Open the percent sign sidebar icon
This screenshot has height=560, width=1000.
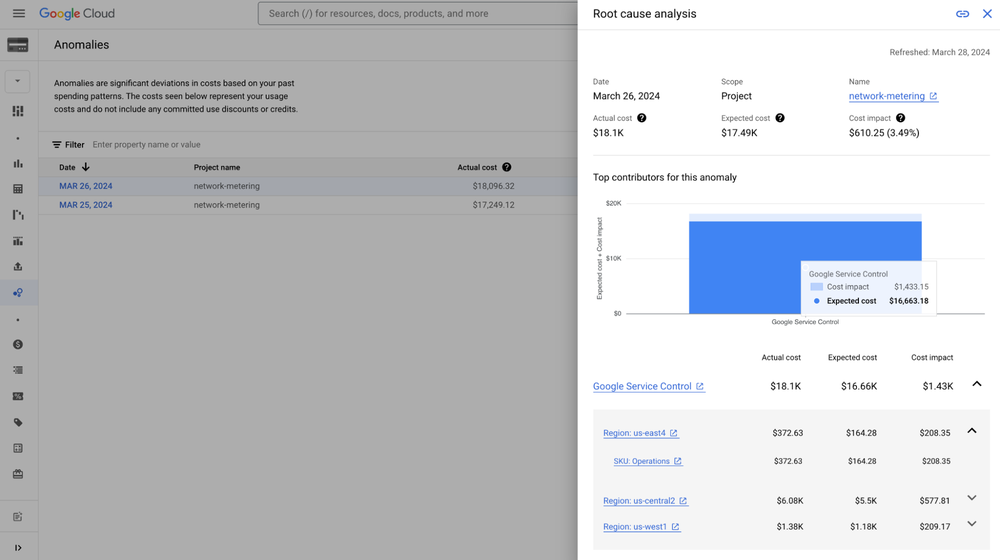pyautogui.click(x=18, y=396)
